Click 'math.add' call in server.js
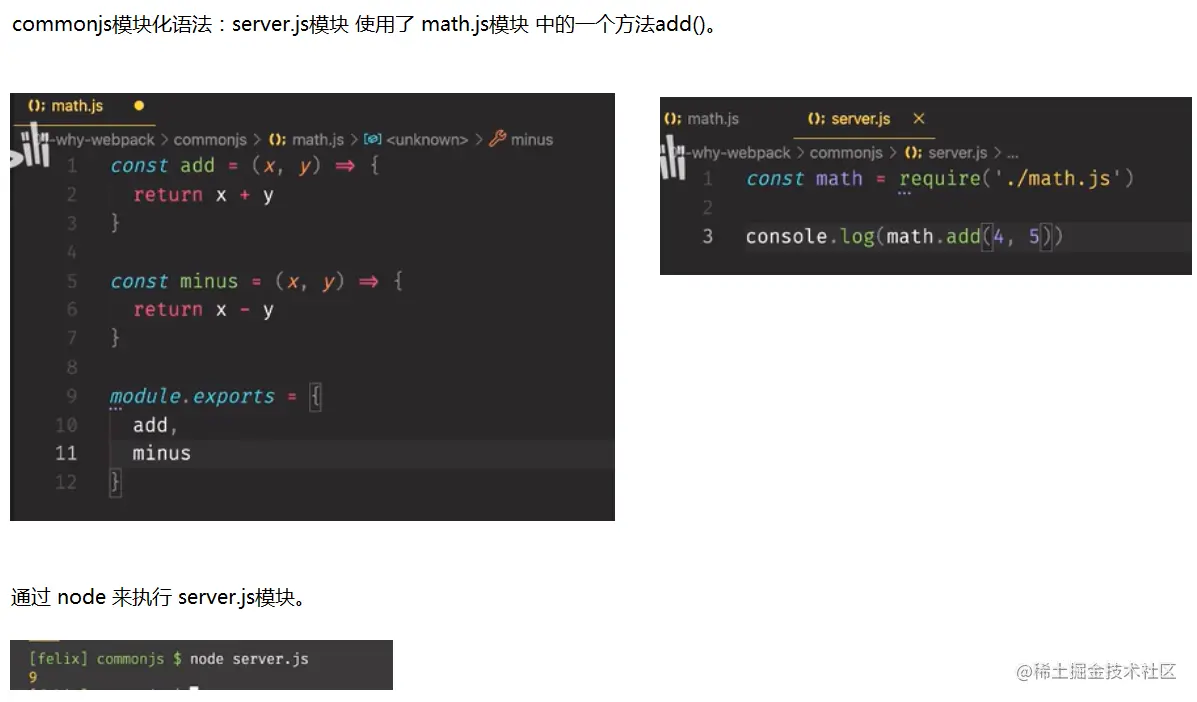 (933, 237)
